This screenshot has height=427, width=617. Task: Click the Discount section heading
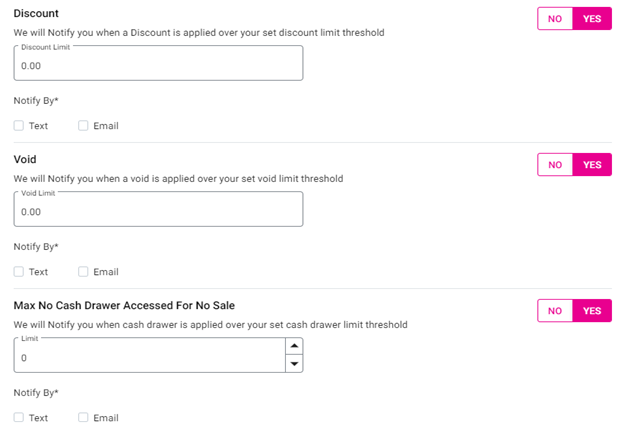click(36, 13)
